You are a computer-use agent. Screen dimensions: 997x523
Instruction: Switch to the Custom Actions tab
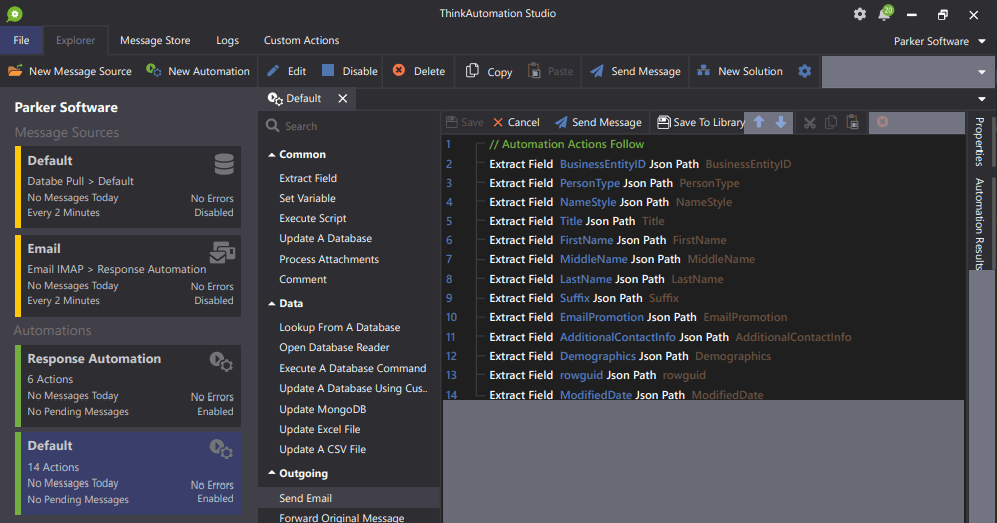(x=301, y=40)
